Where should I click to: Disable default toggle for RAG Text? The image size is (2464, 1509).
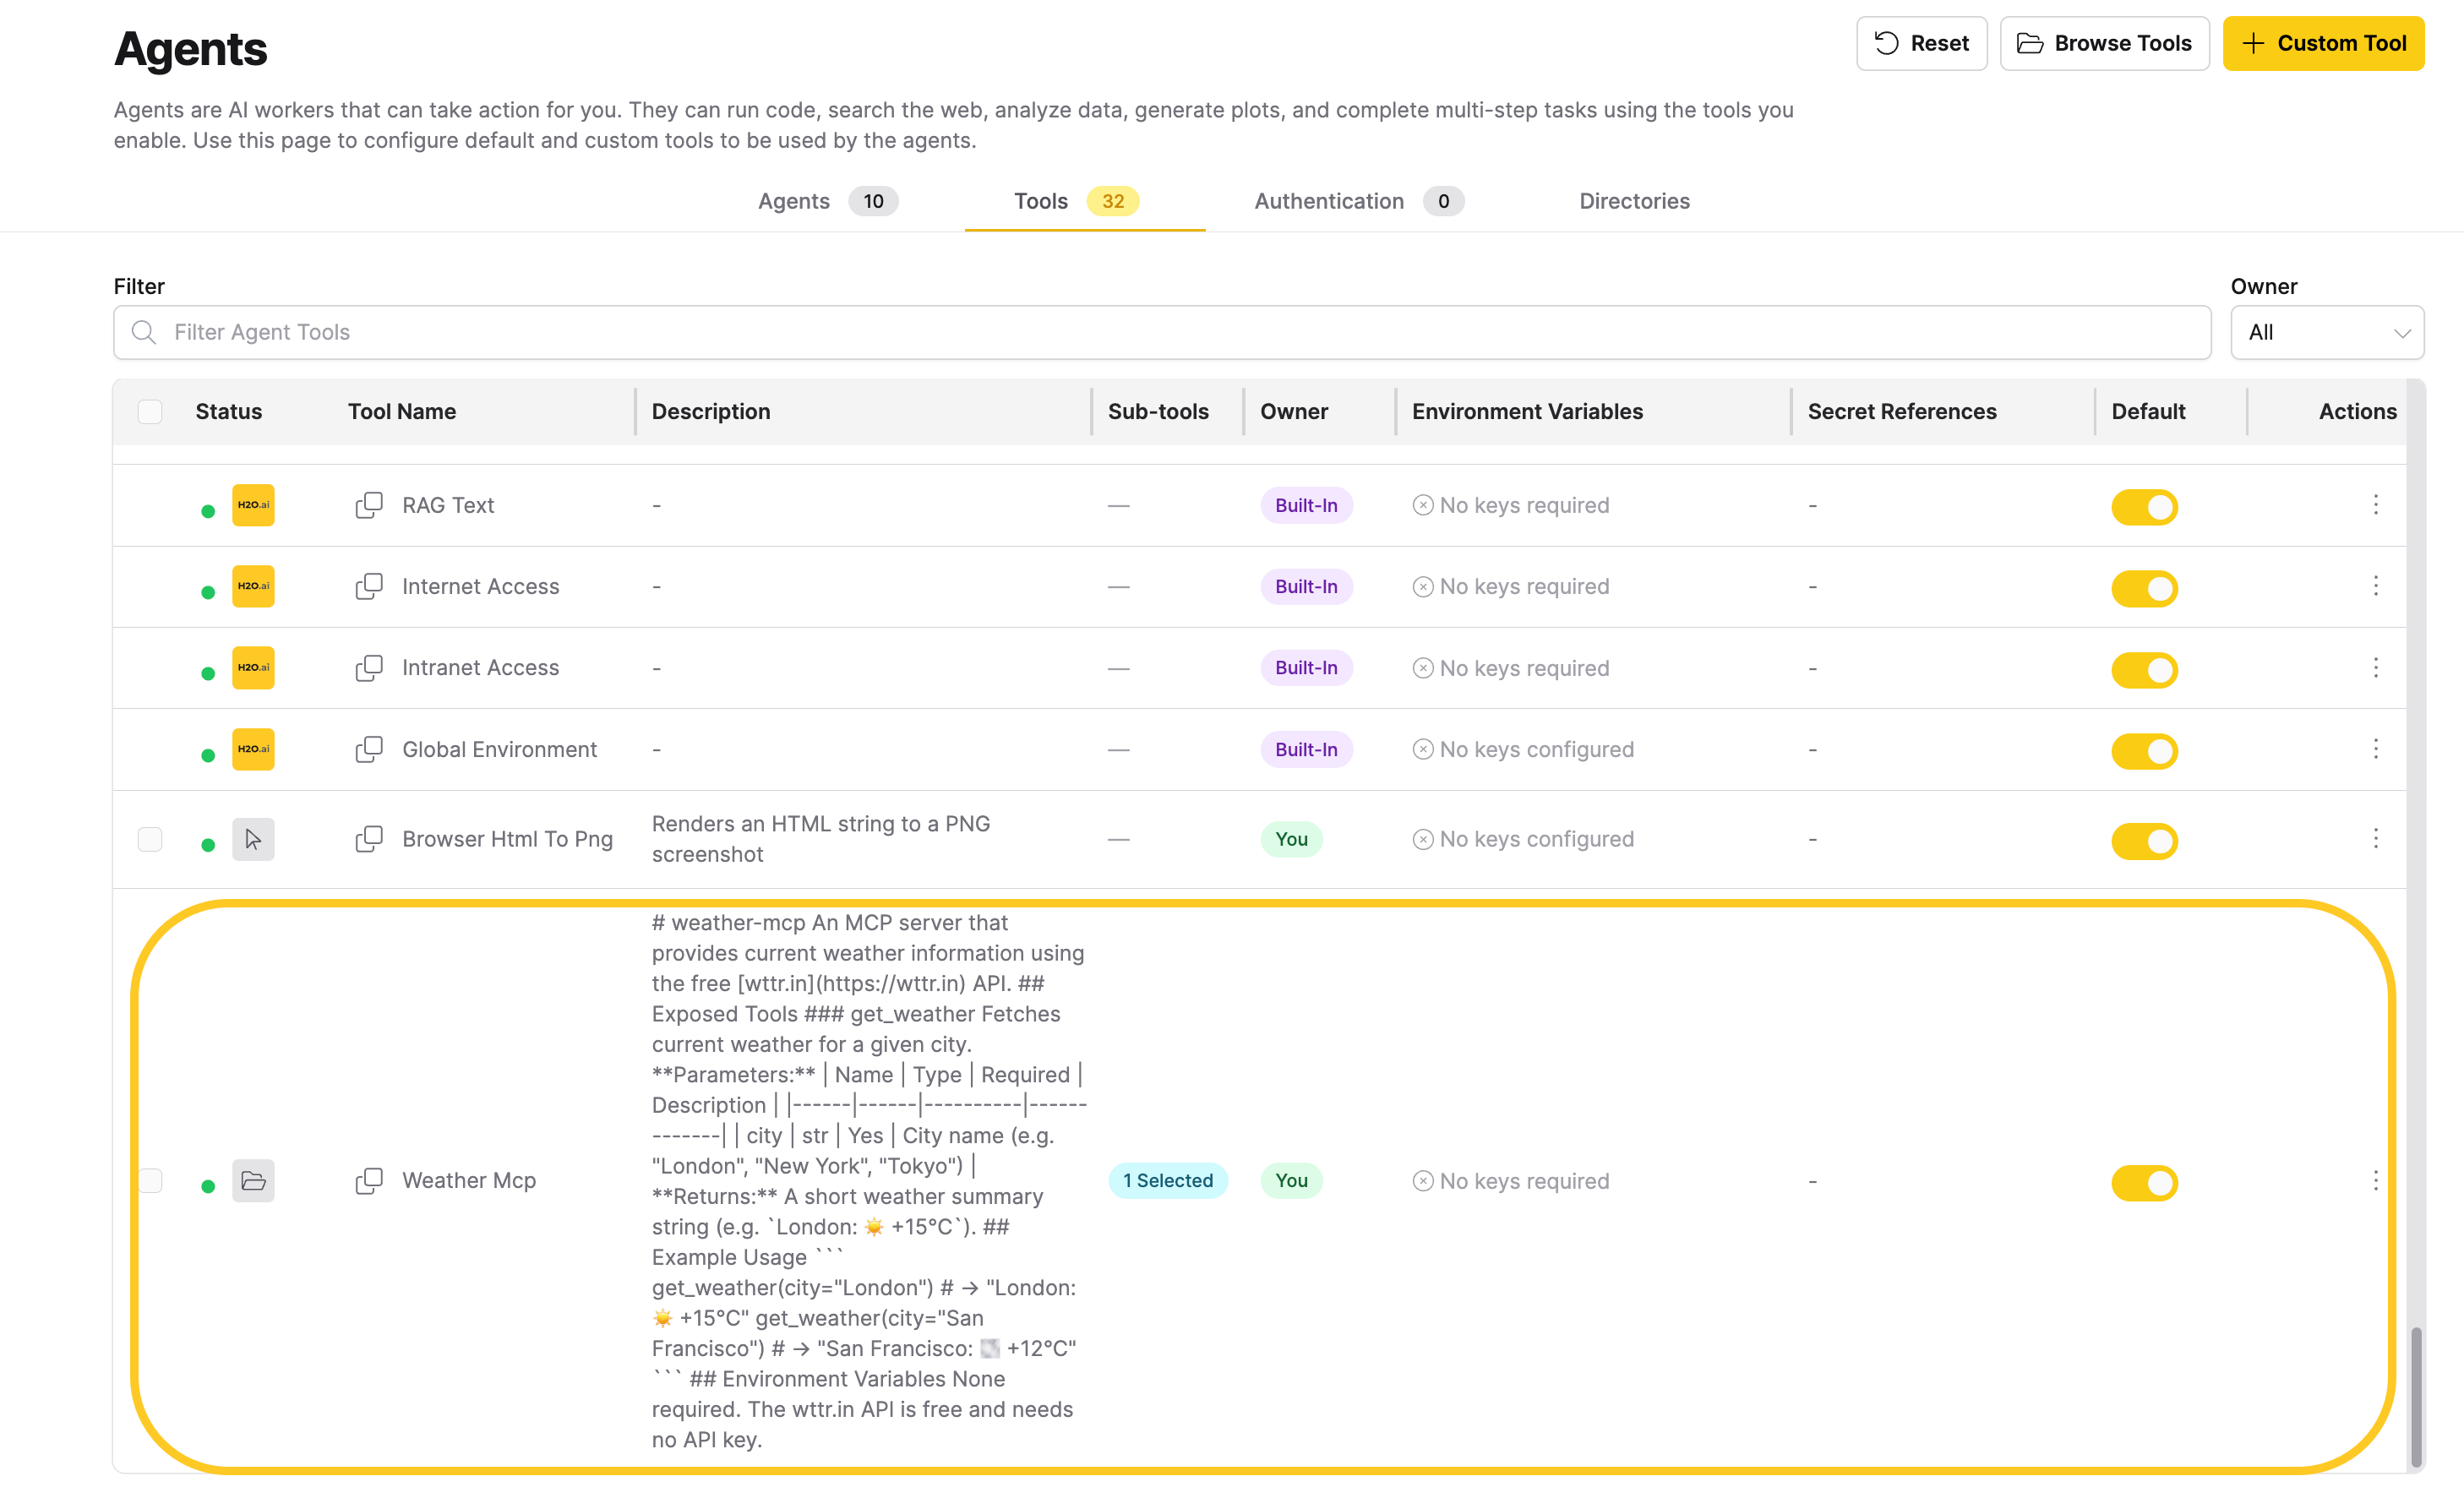coord(2144,507)
